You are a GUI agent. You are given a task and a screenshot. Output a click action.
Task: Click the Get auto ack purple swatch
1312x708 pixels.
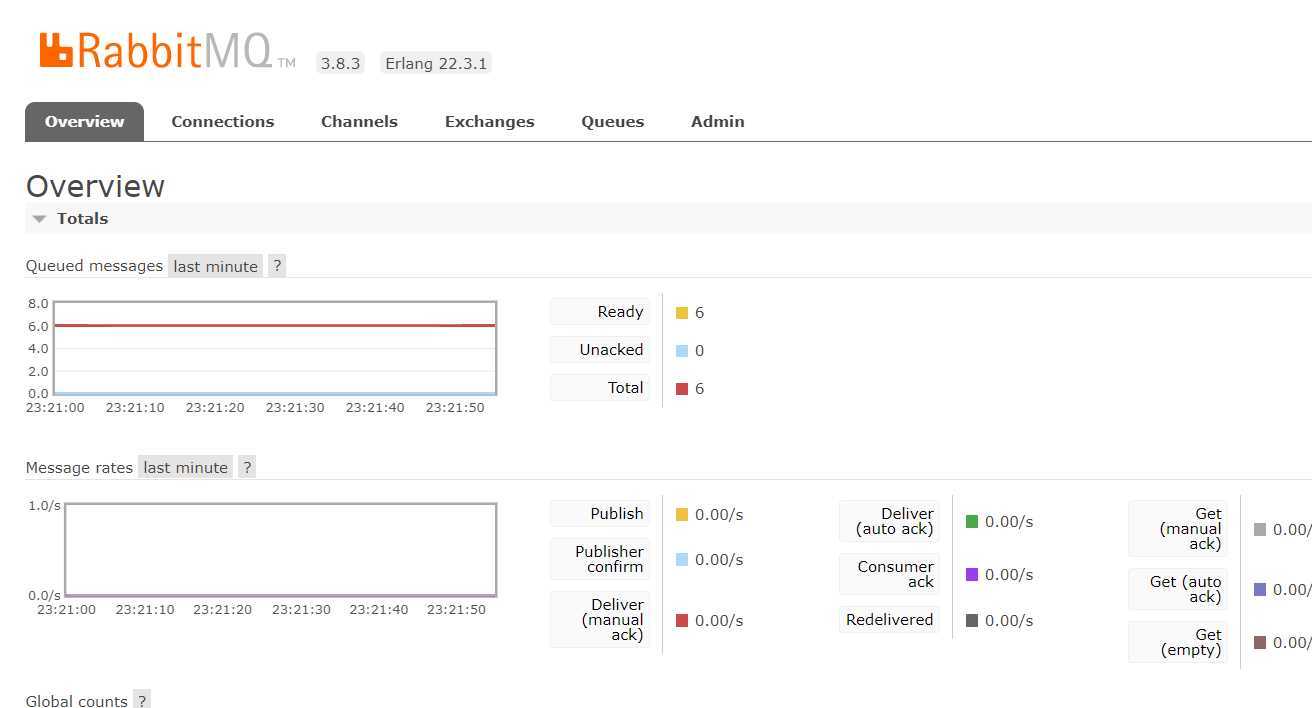click(x=1260, y=590)
